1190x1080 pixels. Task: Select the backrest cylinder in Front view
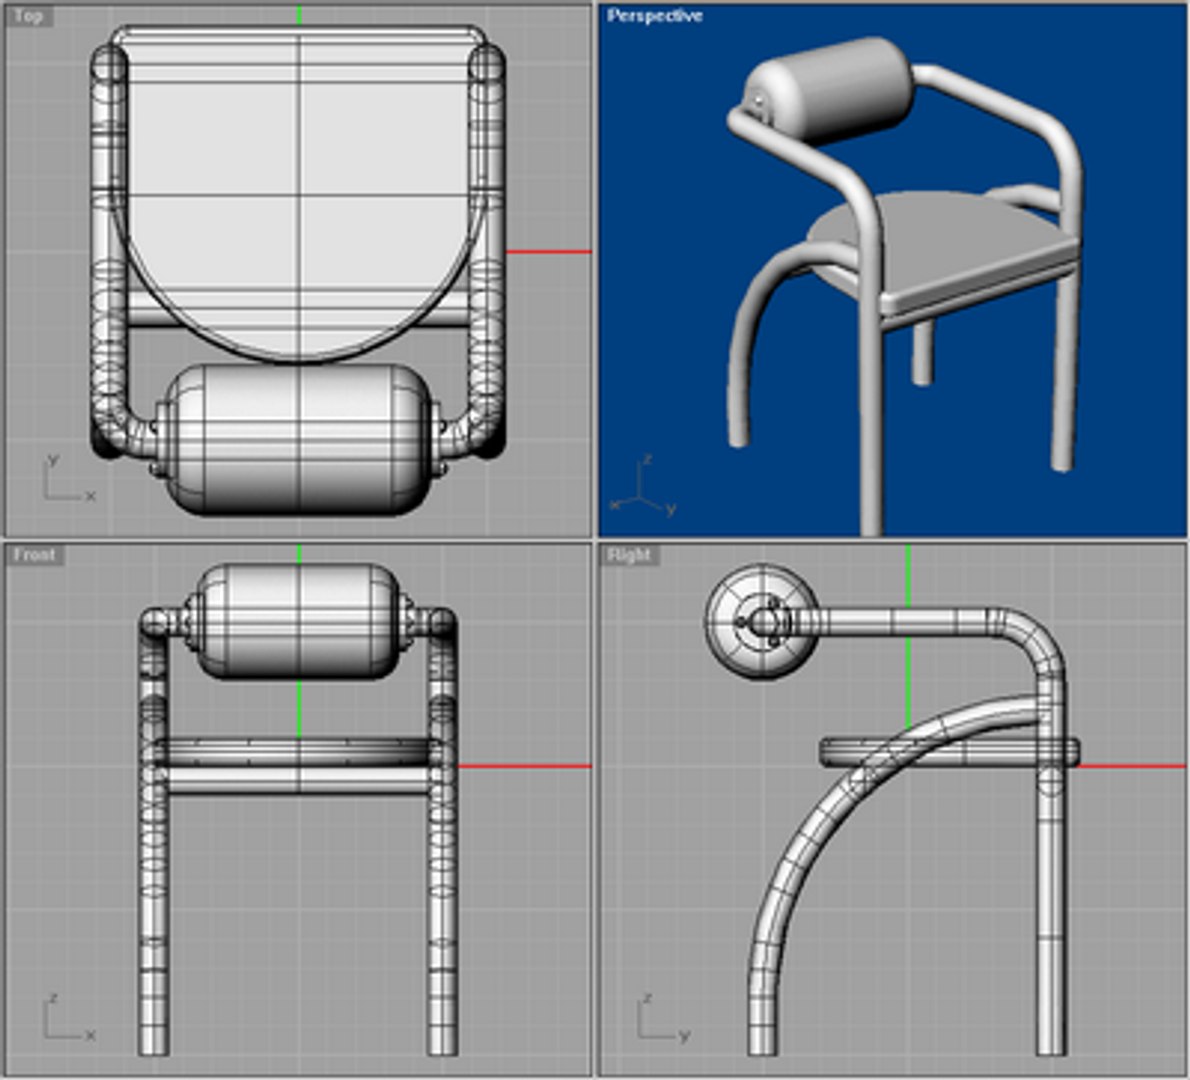(x=298, y=621)
